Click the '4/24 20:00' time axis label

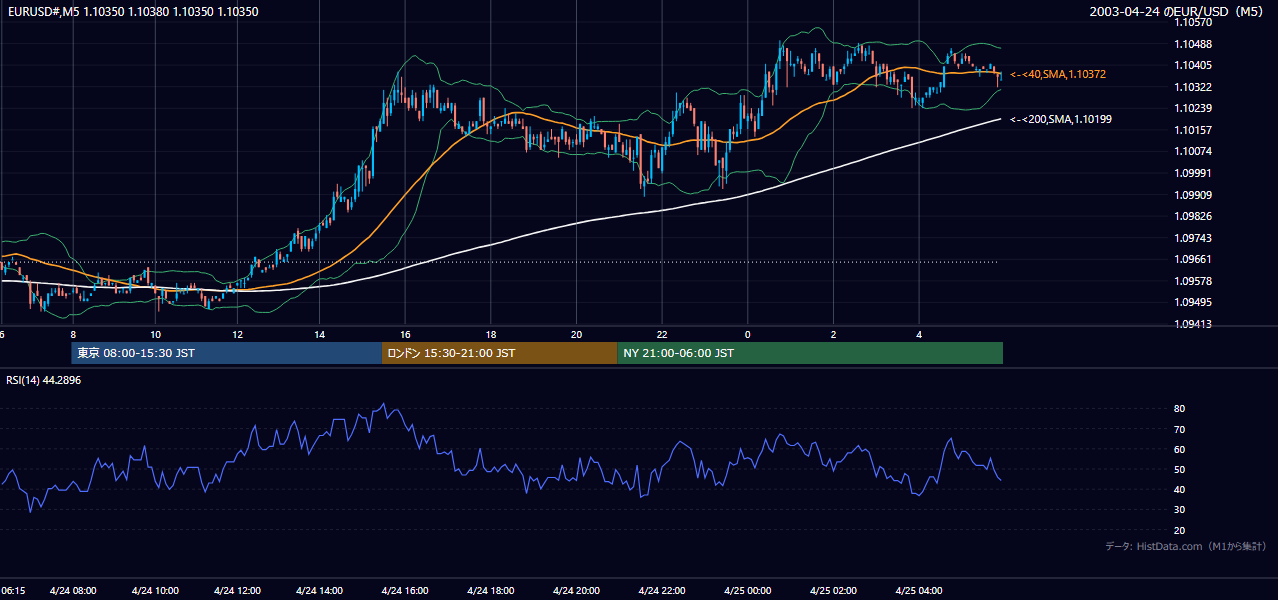575,590
